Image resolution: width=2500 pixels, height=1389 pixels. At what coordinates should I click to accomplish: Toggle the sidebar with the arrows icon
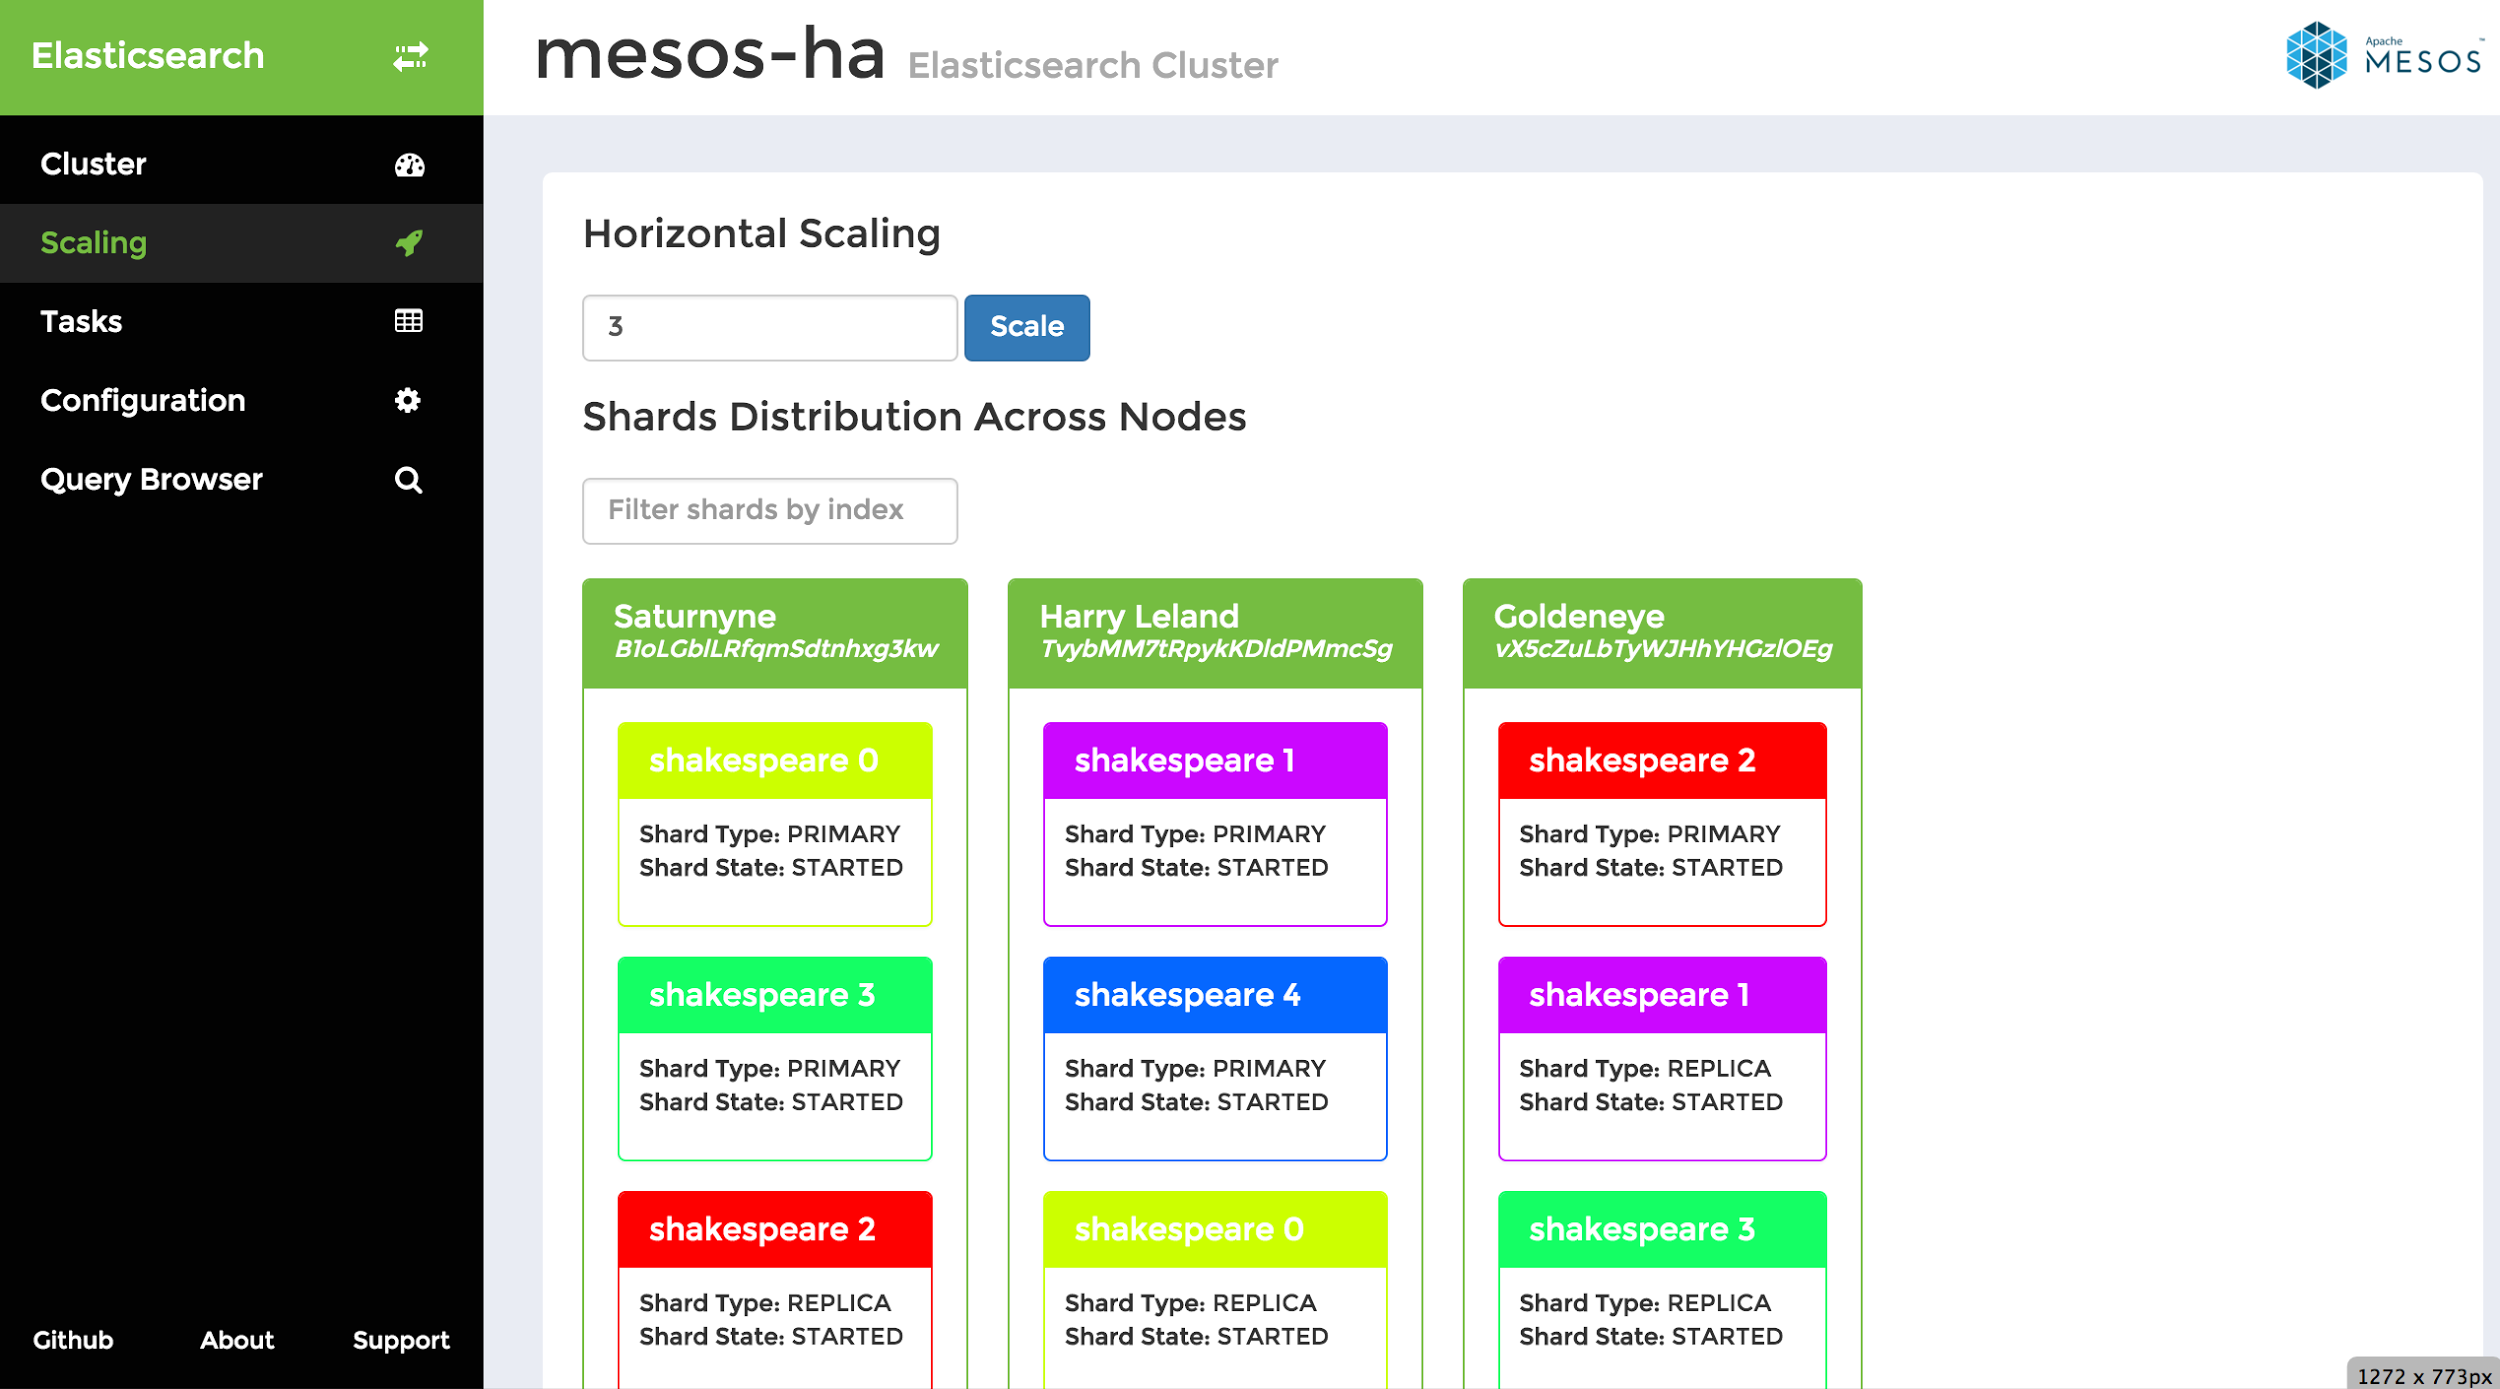point(410,56)
